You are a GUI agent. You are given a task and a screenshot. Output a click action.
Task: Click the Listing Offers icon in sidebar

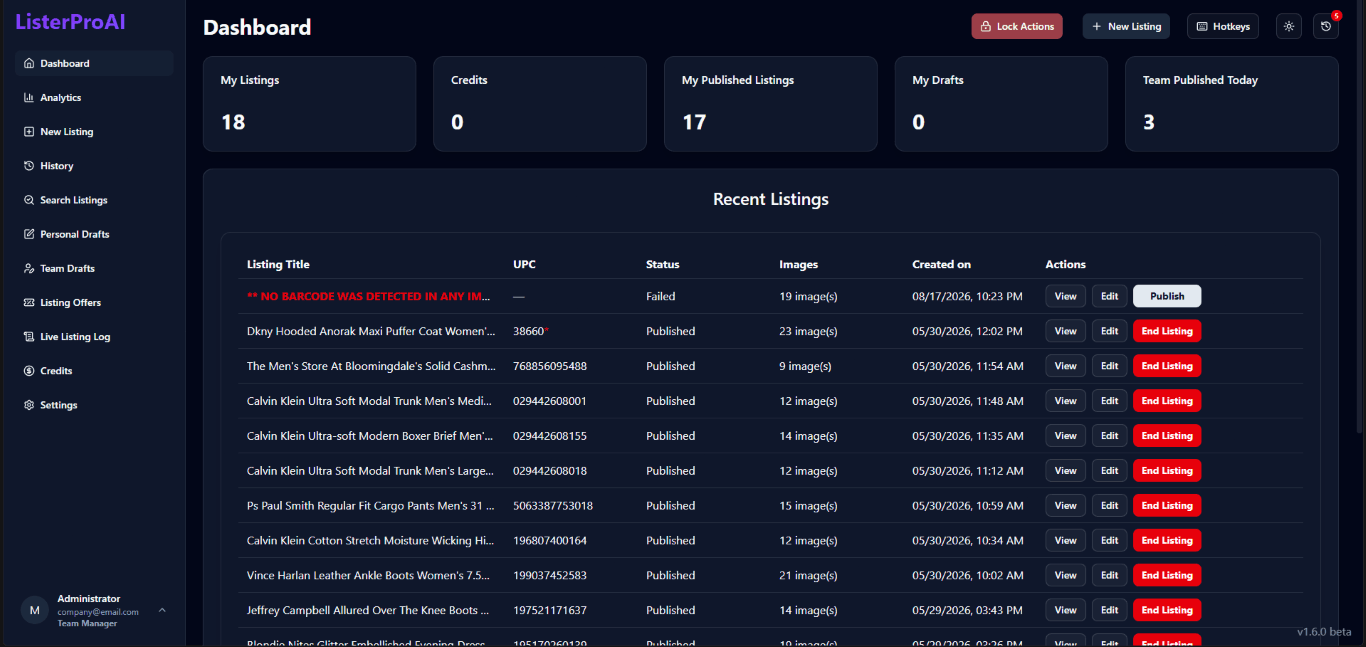click(29, 303)
